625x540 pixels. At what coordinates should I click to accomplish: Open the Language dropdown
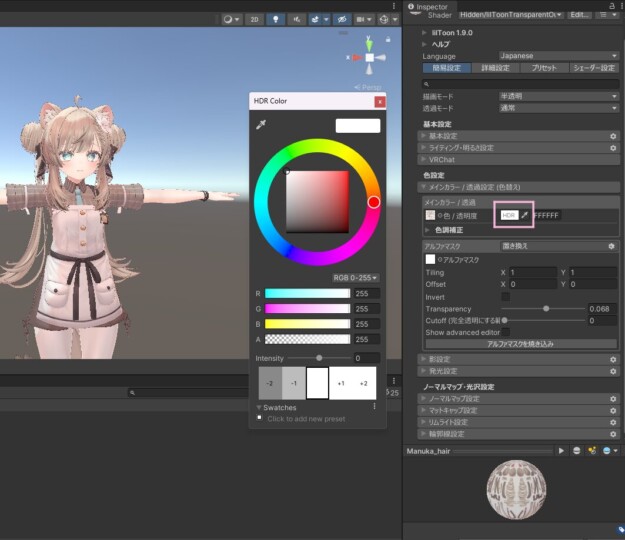(x=558, y=56)
